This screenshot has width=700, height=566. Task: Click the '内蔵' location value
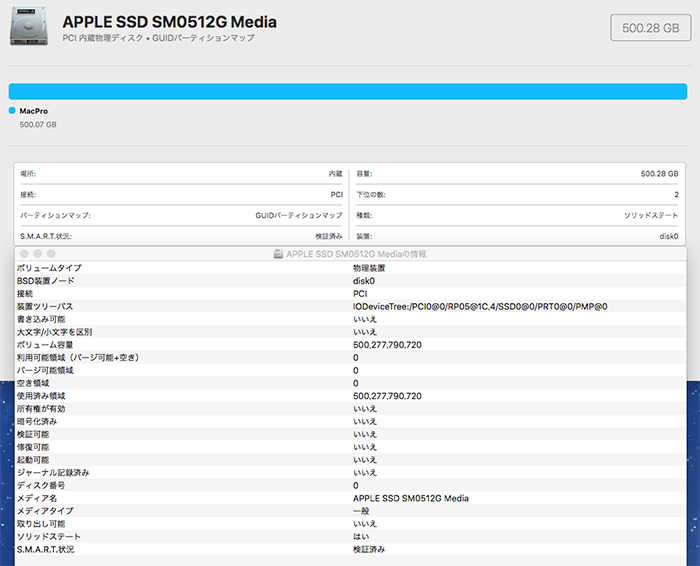pos(335,174)
